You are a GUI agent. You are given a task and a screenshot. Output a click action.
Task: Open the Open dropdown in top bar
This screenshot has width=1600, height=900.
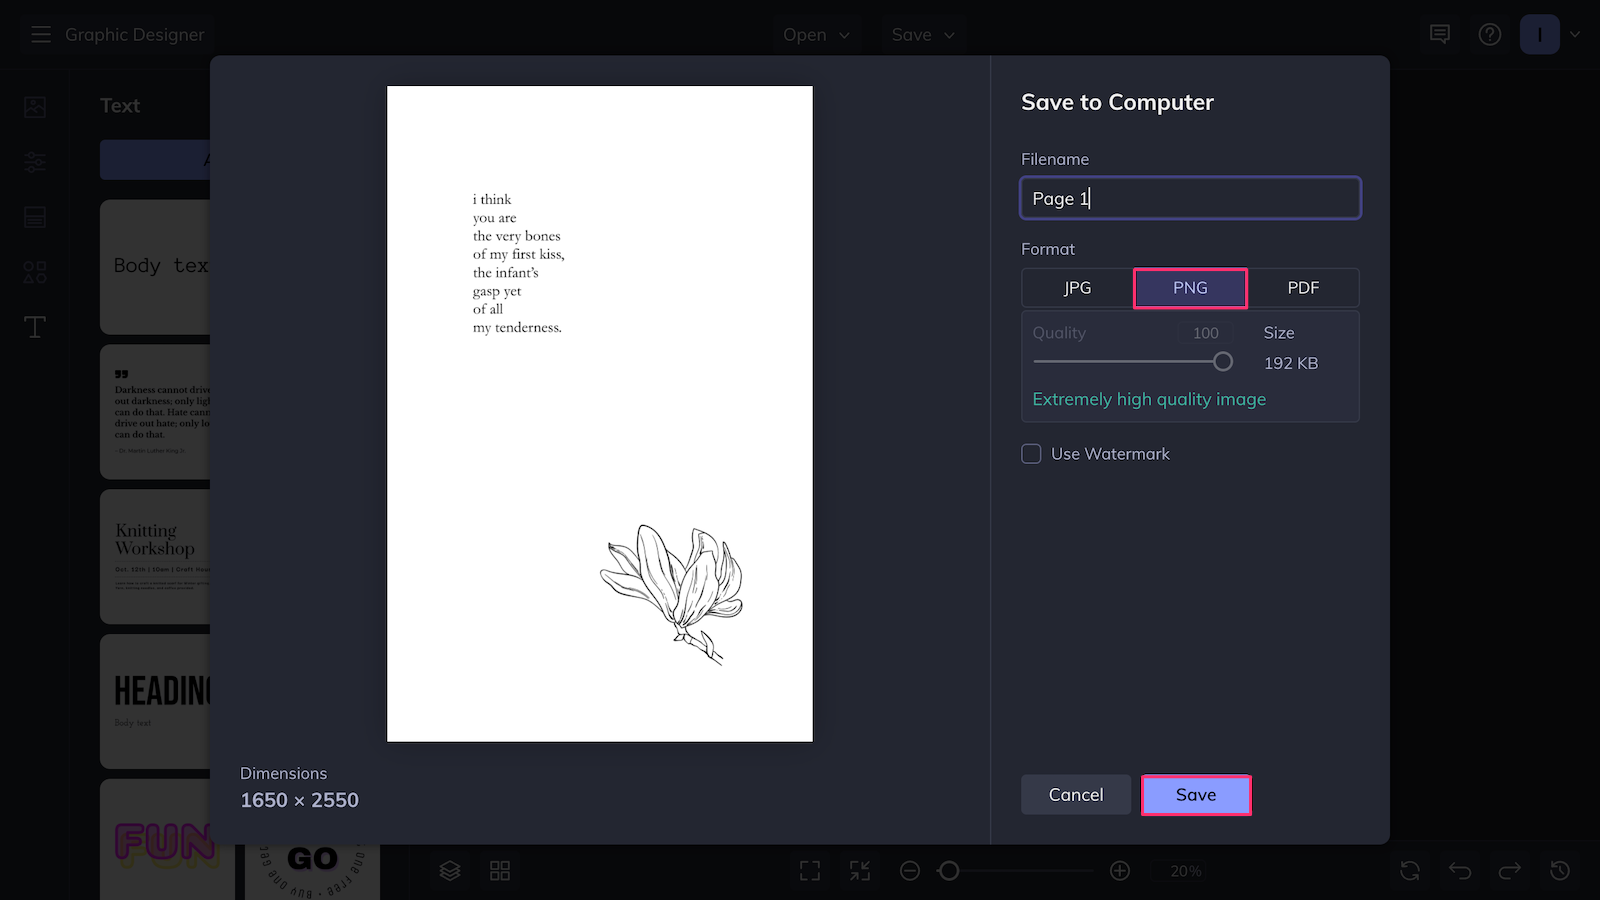[x=816, y=34]
